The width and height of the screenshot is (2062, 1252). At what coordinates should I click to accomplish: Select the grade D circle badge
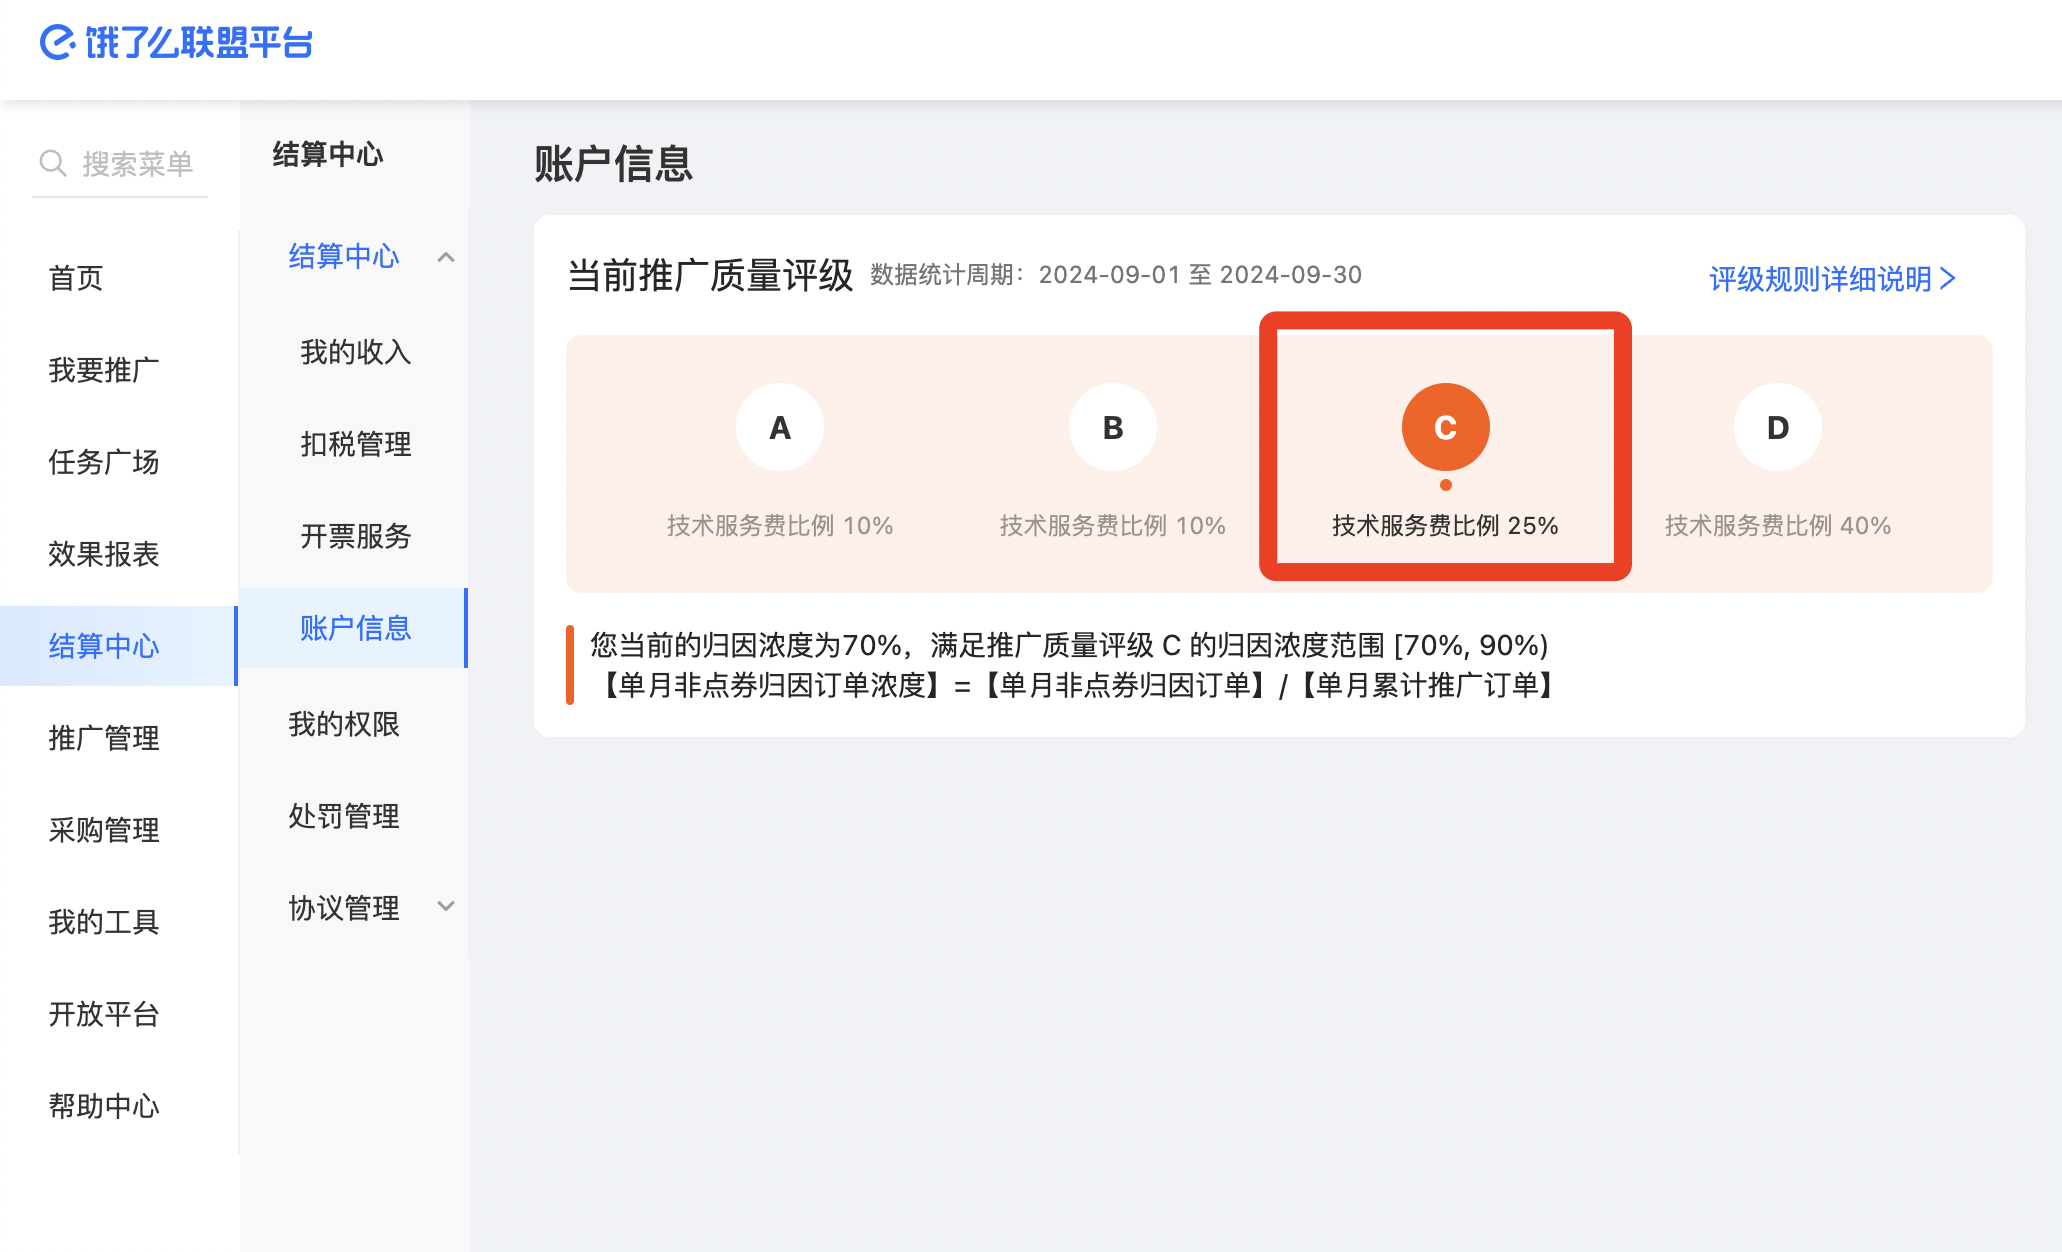point(1777,427)
